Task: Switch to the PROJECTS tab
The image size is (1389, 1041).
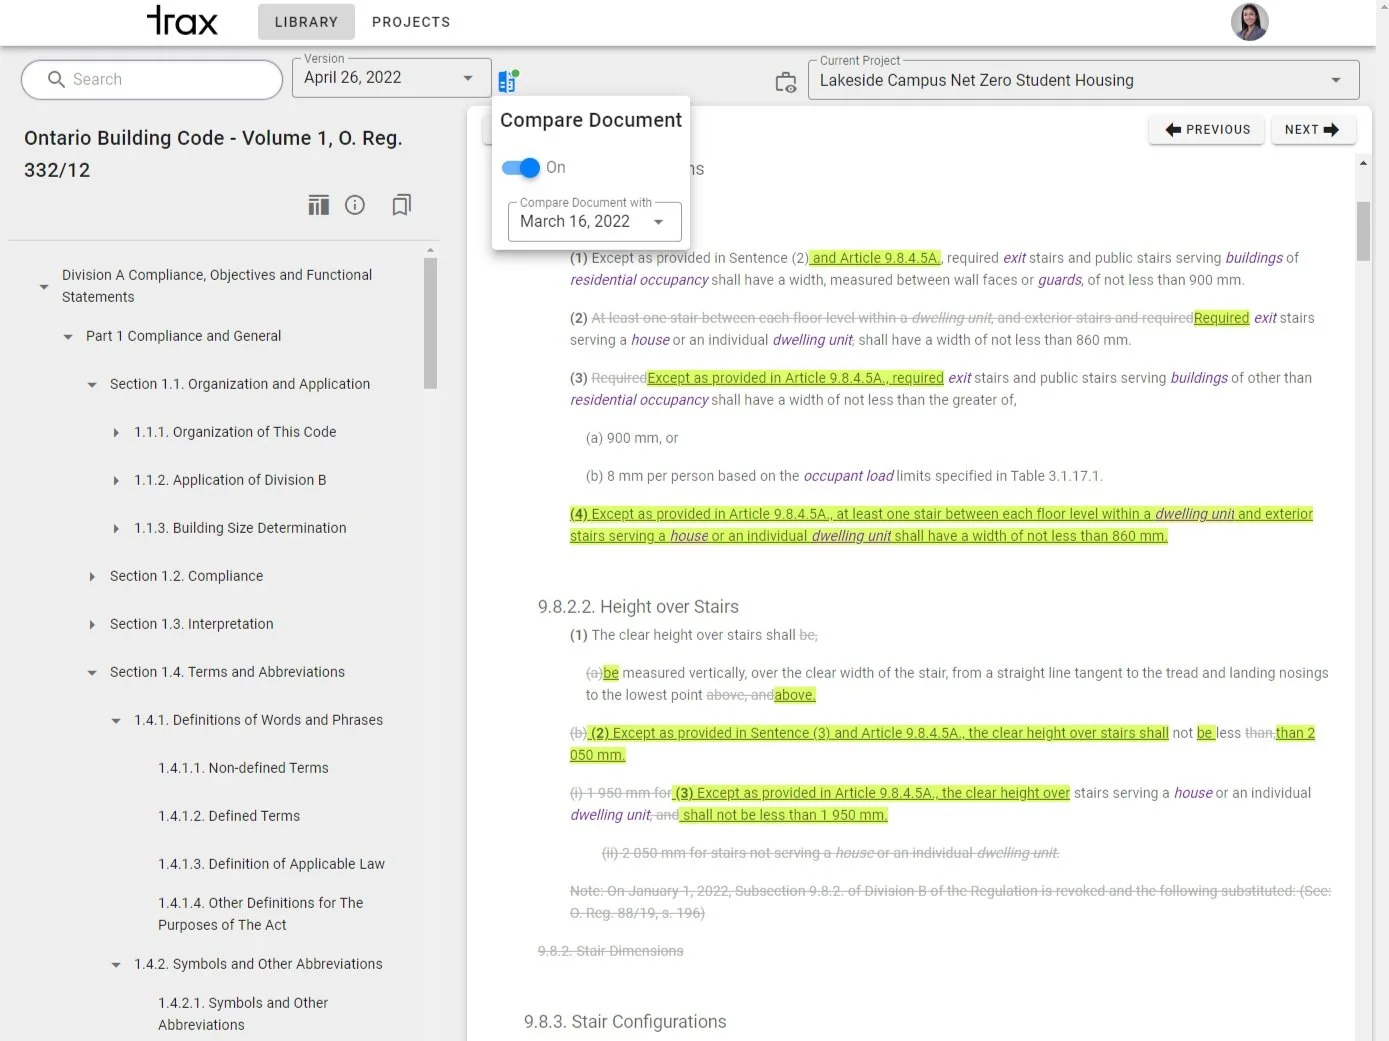Action: [x=411, y=21]
